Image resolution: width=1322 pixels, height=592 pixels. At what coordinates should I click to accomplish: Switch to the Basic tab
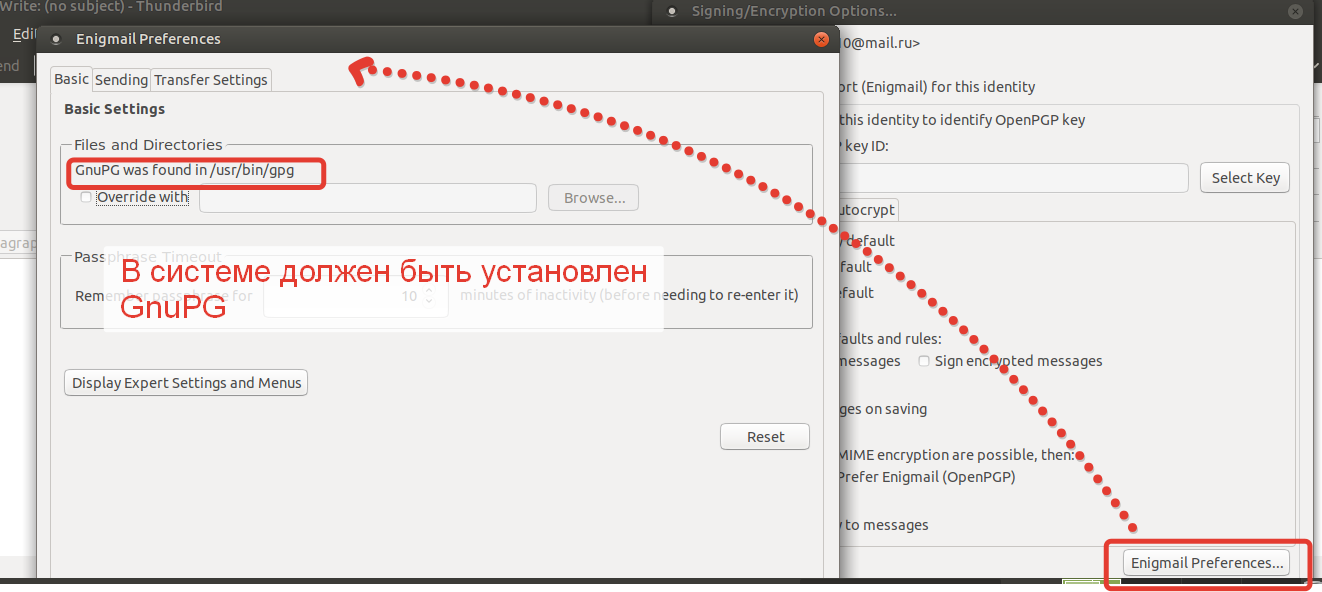(x=71, y=79)
